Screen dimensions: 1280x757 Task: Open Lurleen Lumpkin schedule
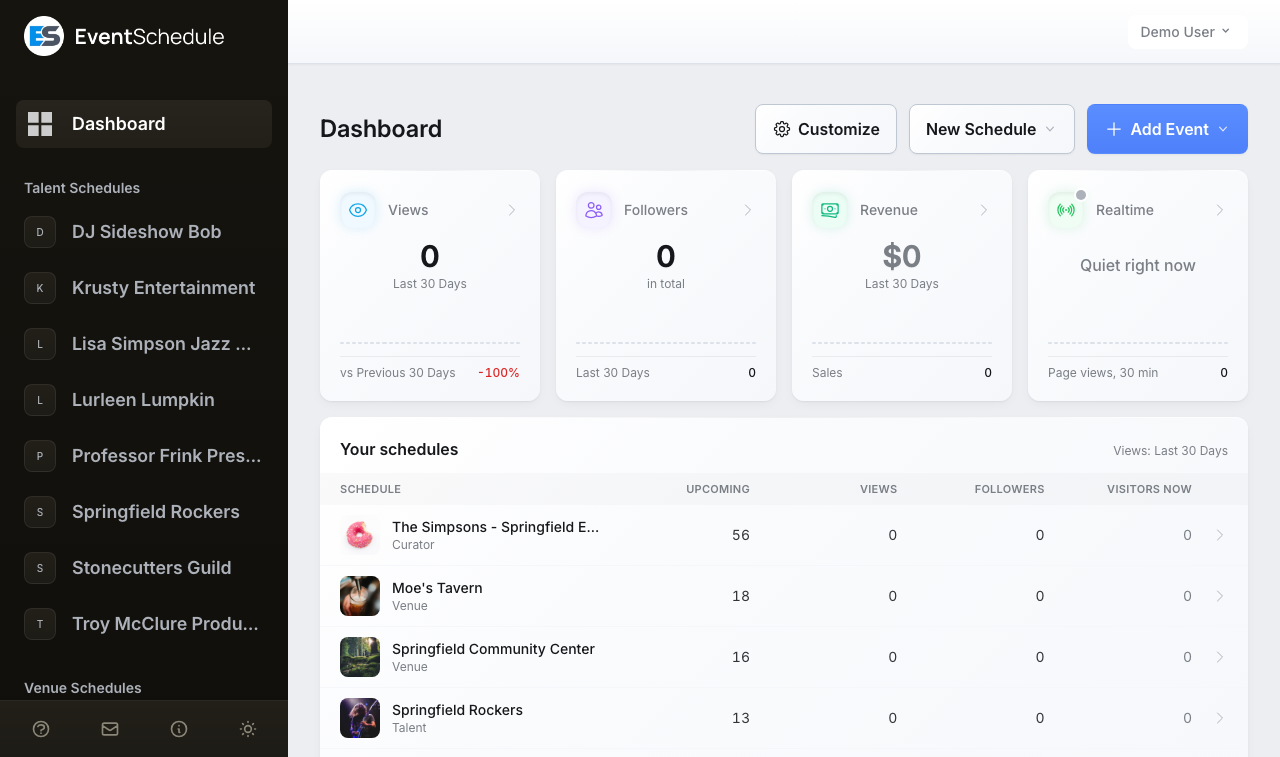tap(144, 400)
